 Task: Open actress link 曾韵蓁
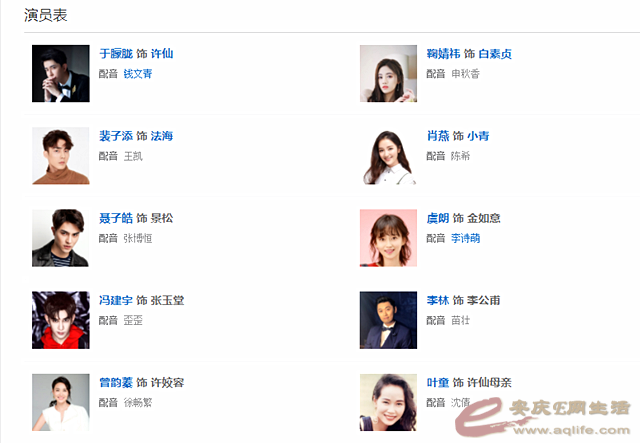pyautogui.click(x=116, y=383)
